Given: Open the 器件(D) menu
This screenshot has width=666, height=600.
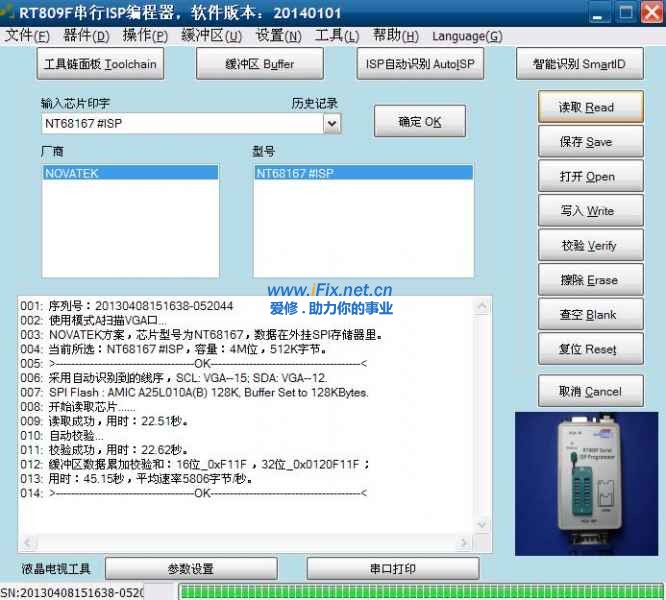Looking at the screenshot, I should click(x=86, y=36).
